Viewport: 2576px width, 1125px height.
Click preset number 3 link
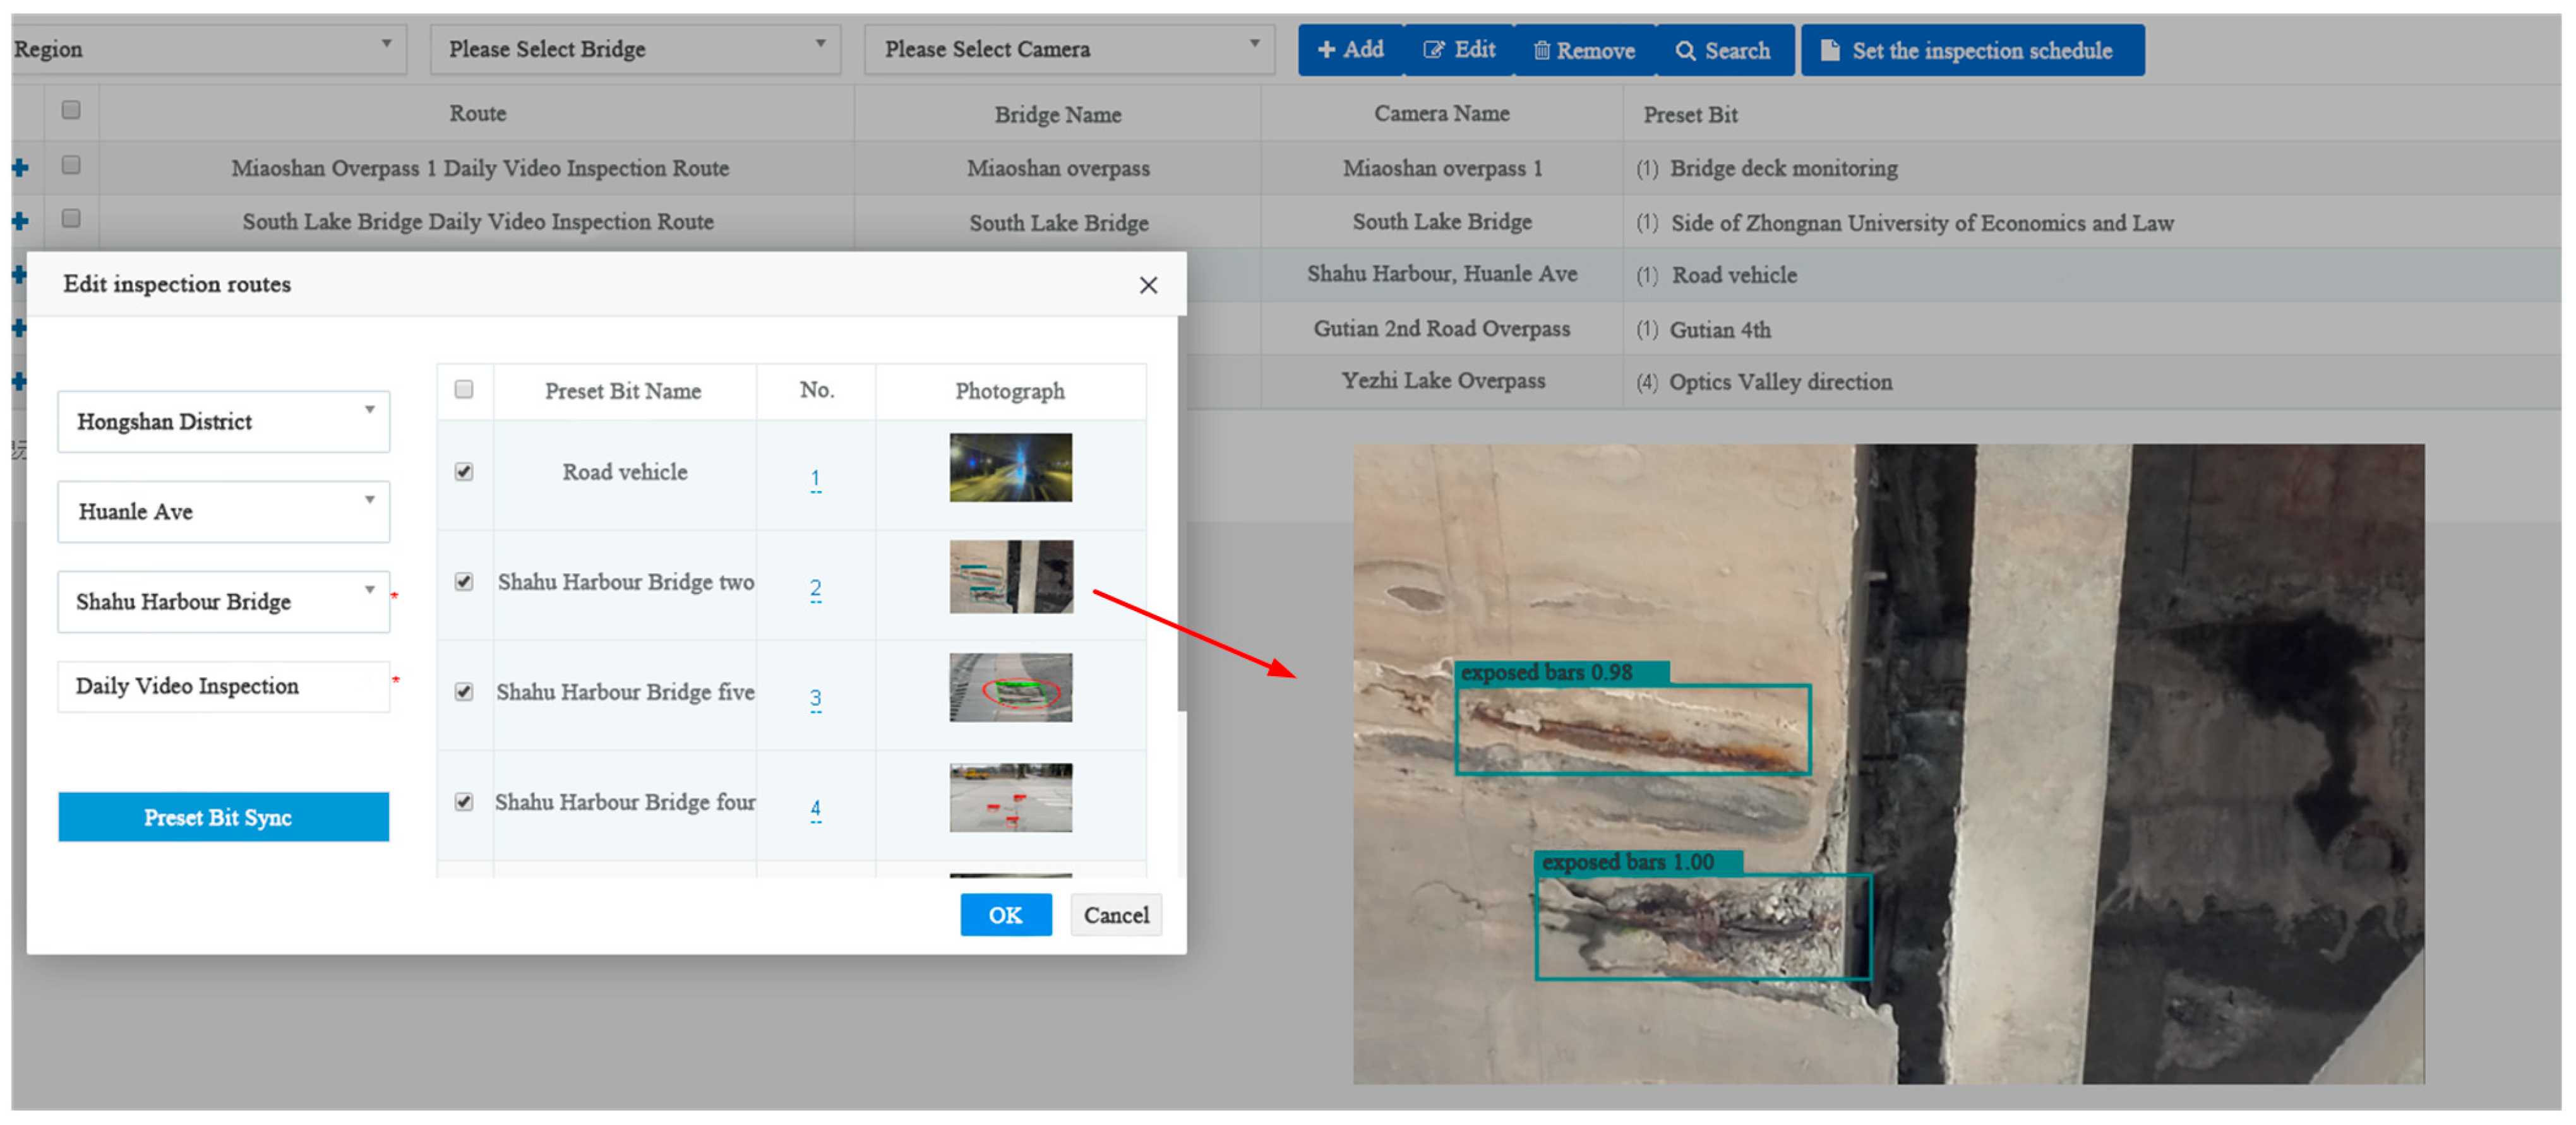816,697
